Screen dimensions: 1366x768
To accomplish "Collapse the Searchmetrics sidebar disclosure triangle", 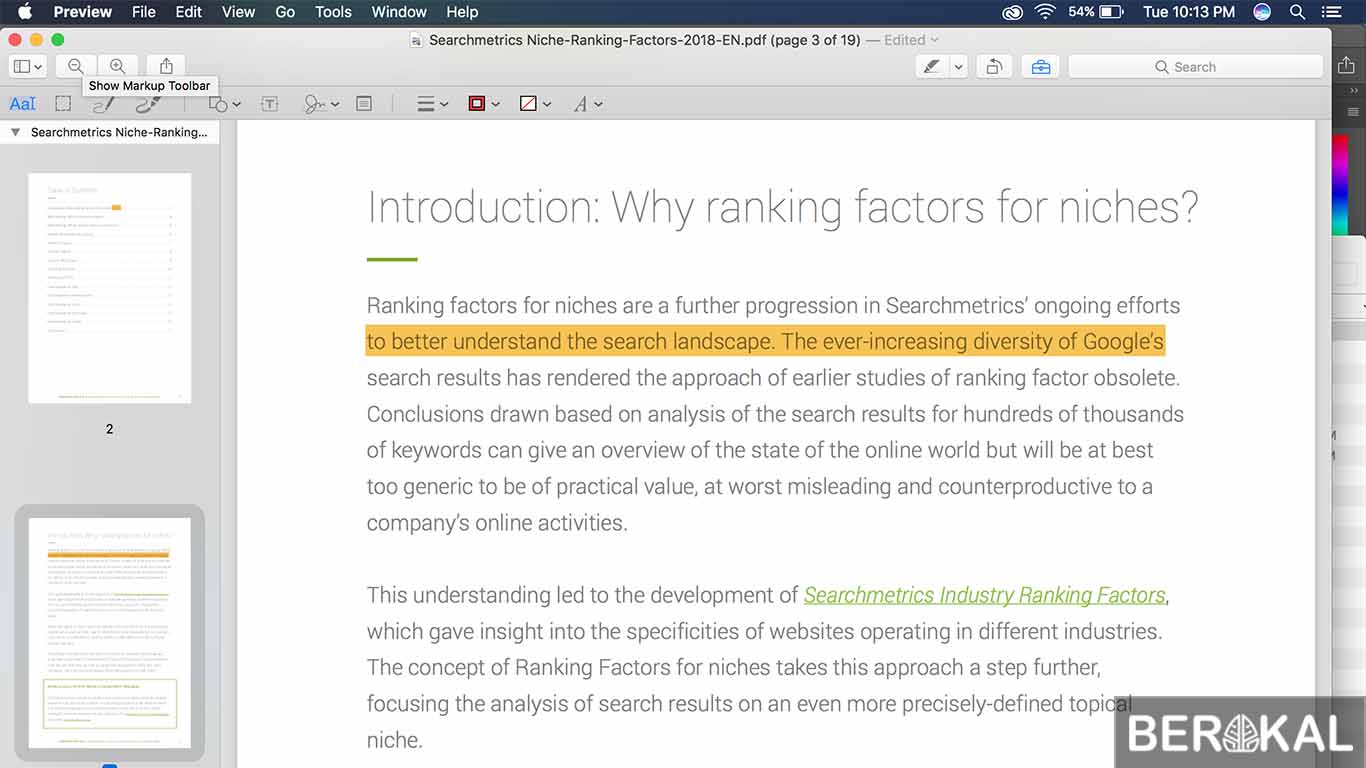I will click(15, 132).
